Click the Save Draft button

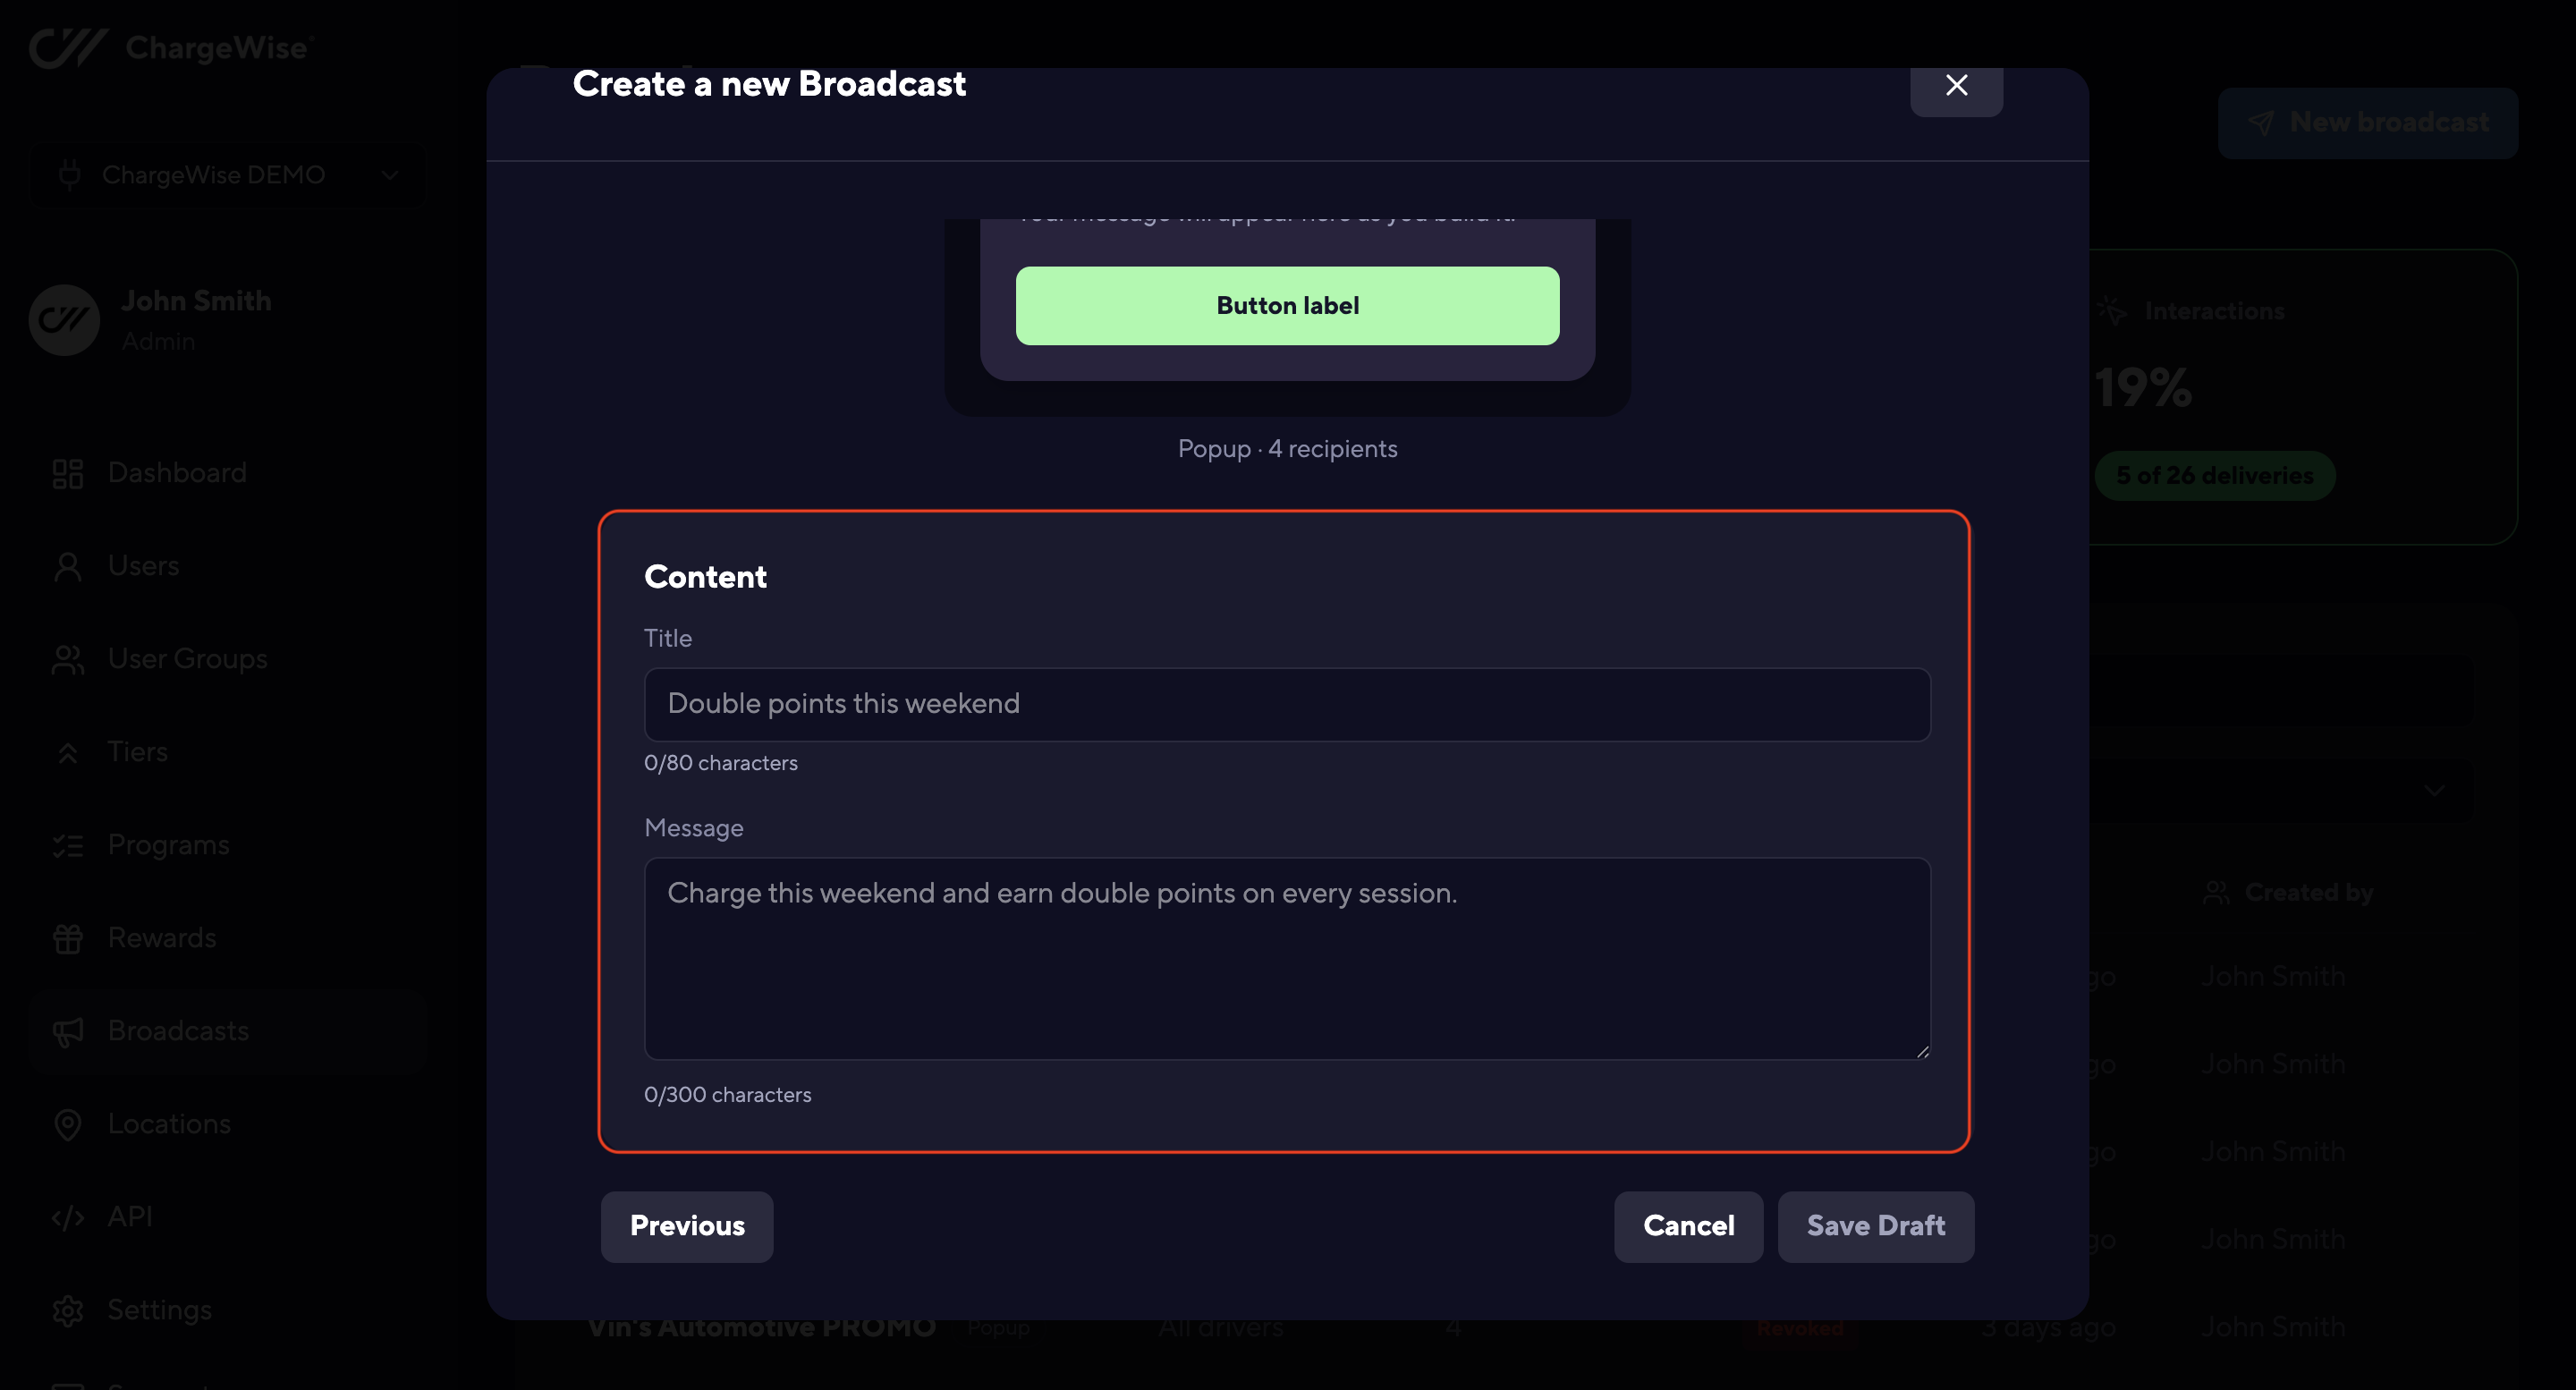1875,1226
